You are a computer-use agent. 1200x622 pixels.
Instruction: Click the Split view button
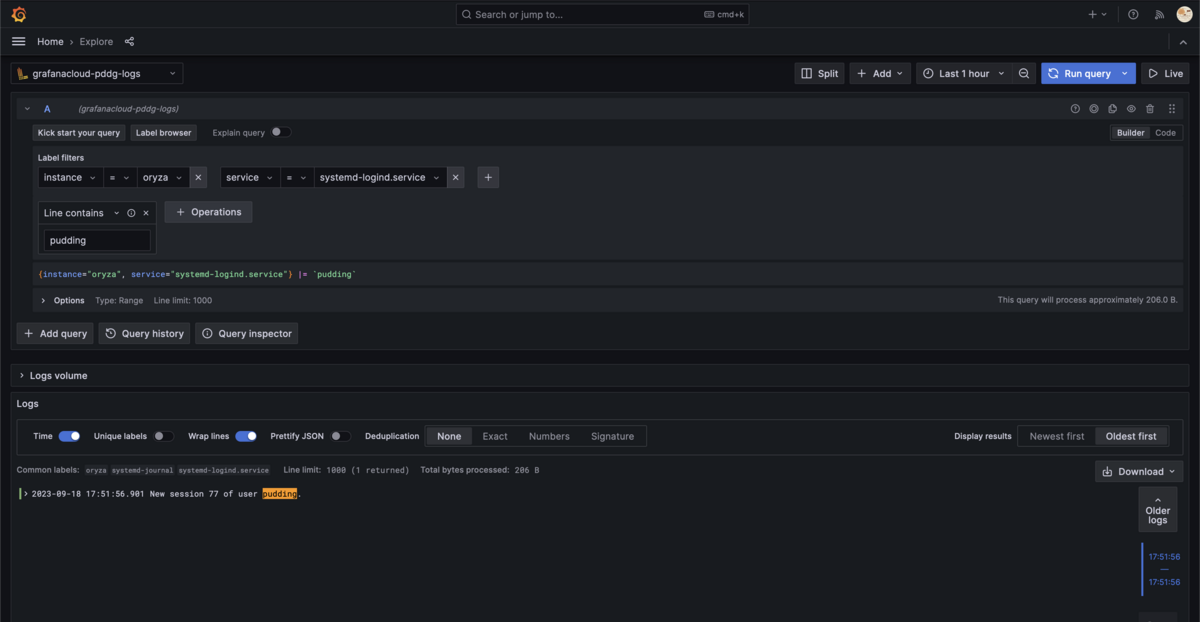pos(819,74)
